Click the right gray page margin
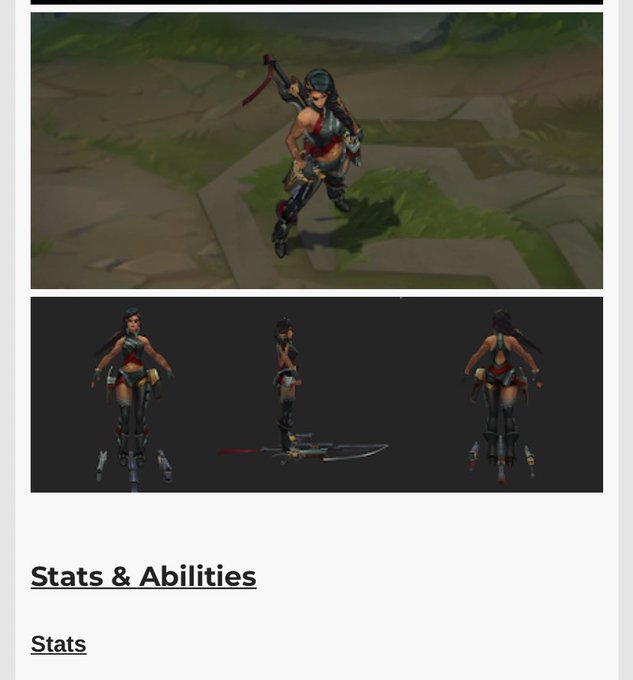This screenshot has width=633, height=680. (x=626, y=340)
